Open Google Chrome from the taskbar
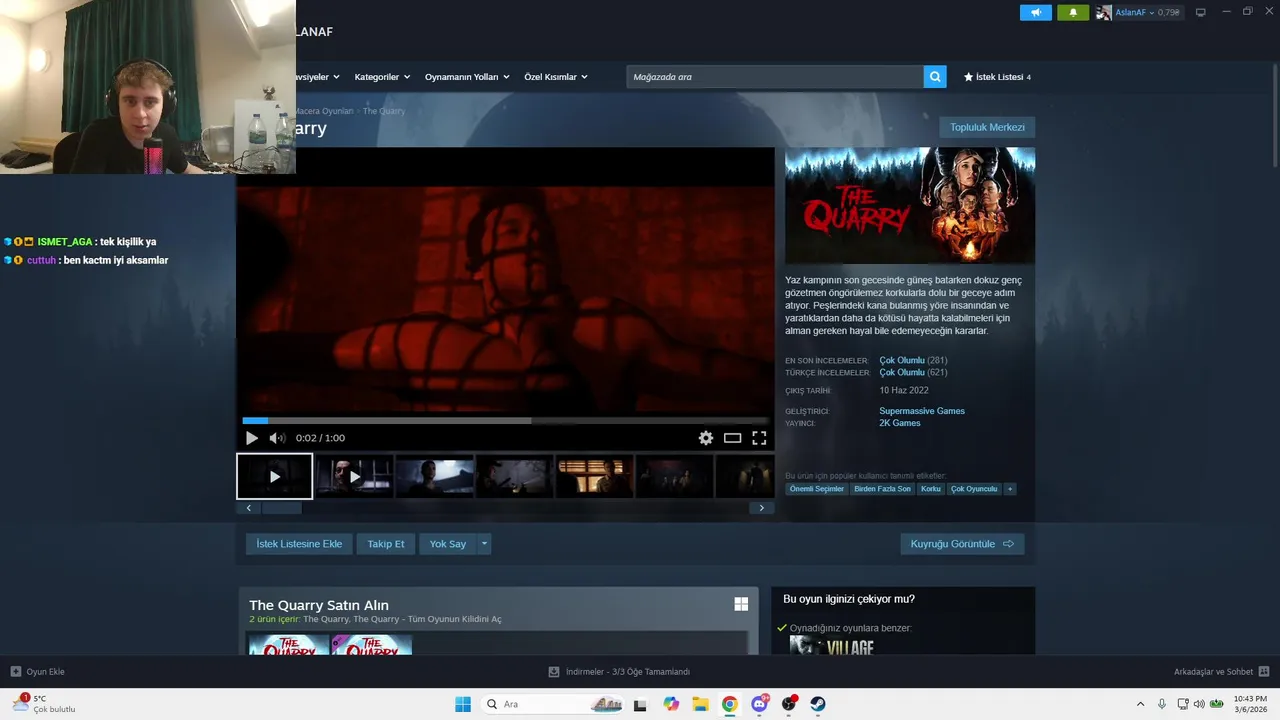 coord(730,704)
